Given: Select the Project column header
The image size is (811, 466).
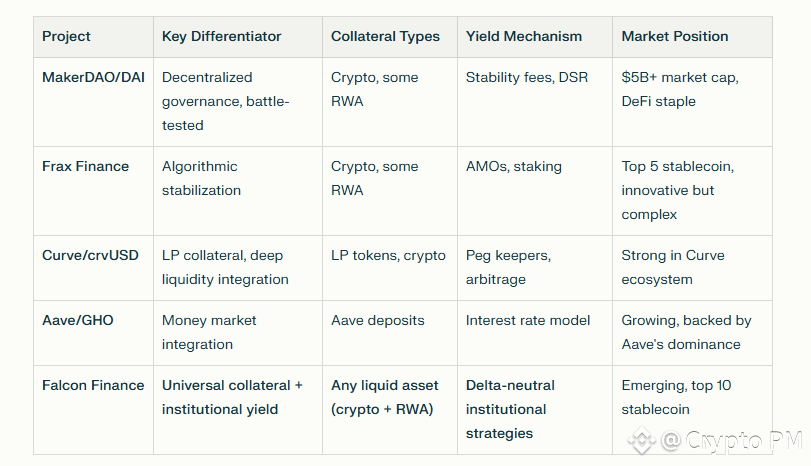Looking at the screenshot, I should click(66, 36).
